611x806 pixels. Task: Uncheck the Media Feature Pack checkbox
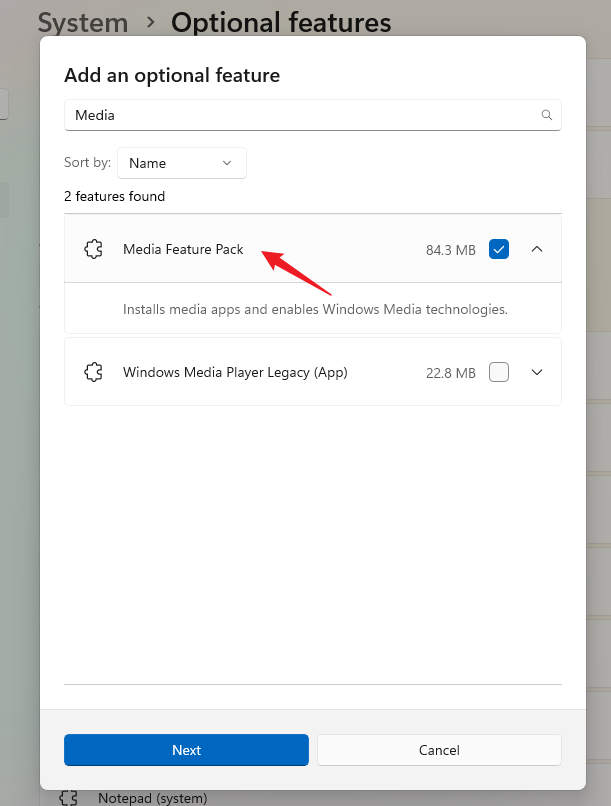498,249
